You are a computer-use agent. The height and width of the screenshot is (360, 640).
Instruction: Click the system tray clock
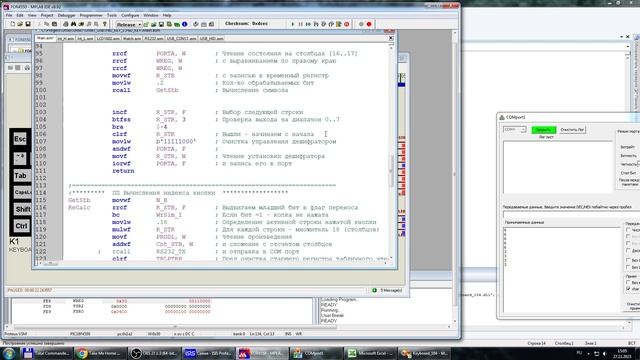(x=622, y=353)
